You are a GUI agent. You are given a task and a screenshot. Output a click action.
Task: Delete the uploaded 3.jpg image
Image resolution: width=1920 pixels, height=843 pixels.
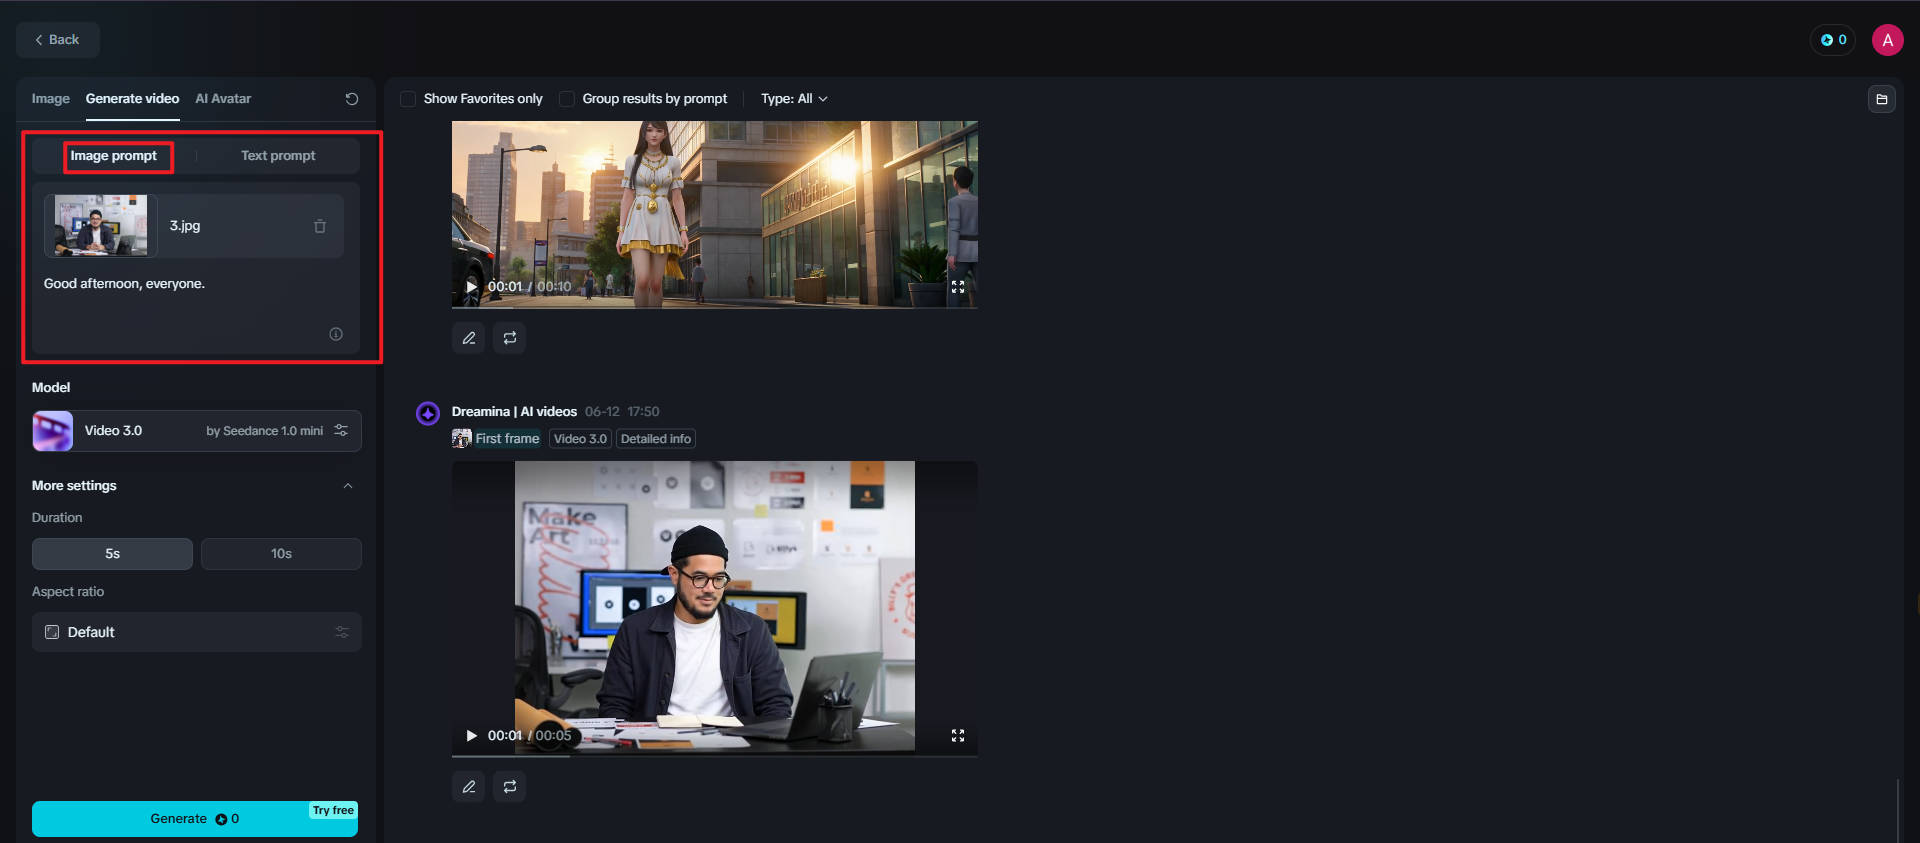(x=320, y=226)
